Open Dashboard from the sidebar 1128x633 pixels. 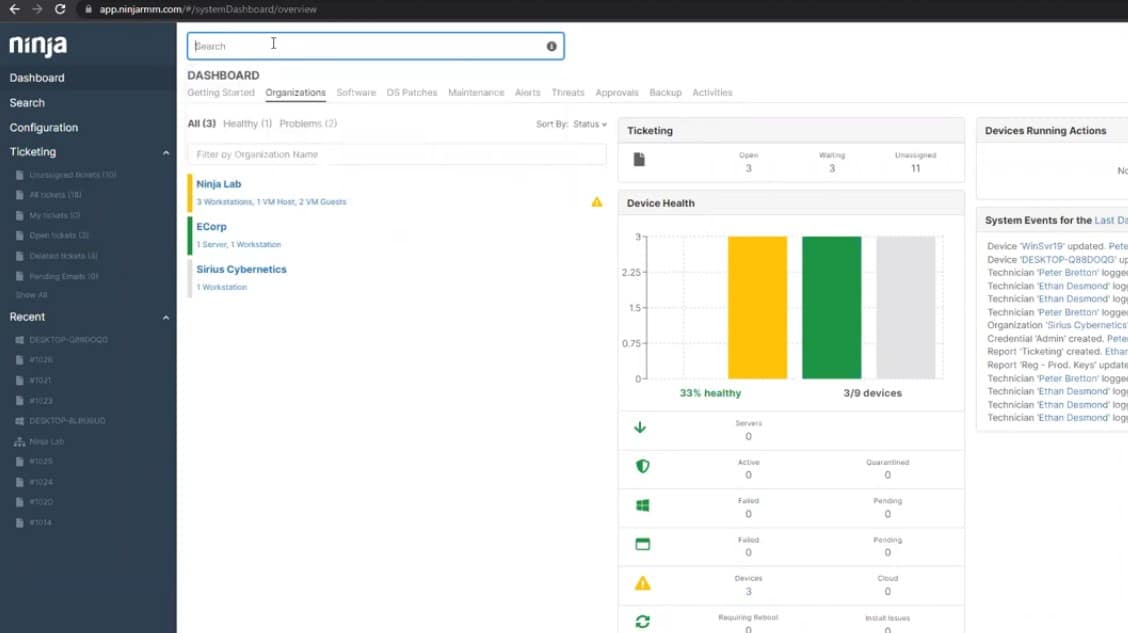click(37, 78)
